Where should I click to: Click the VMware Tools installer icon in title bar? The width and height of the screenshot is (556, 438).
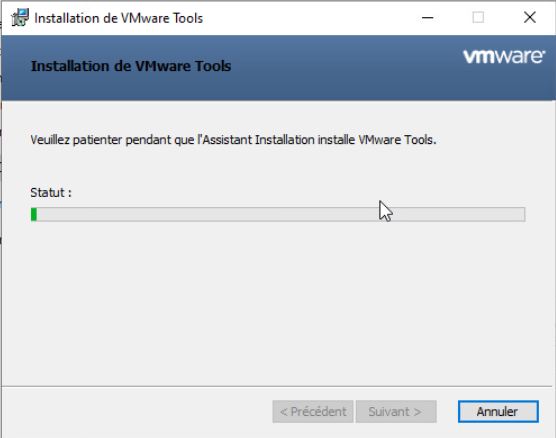[20, 17]
